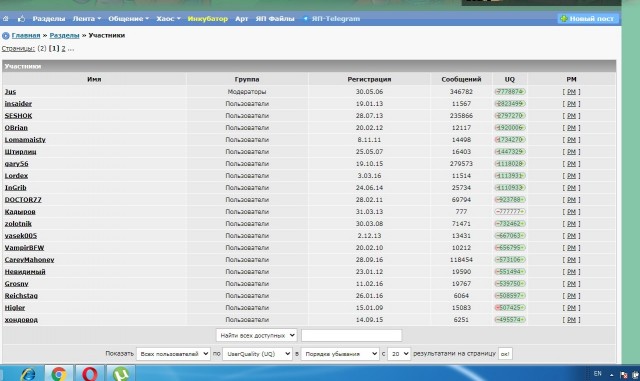Click the Новый пост button
This screenshot has height=381, width=640.
coord(588,19)
